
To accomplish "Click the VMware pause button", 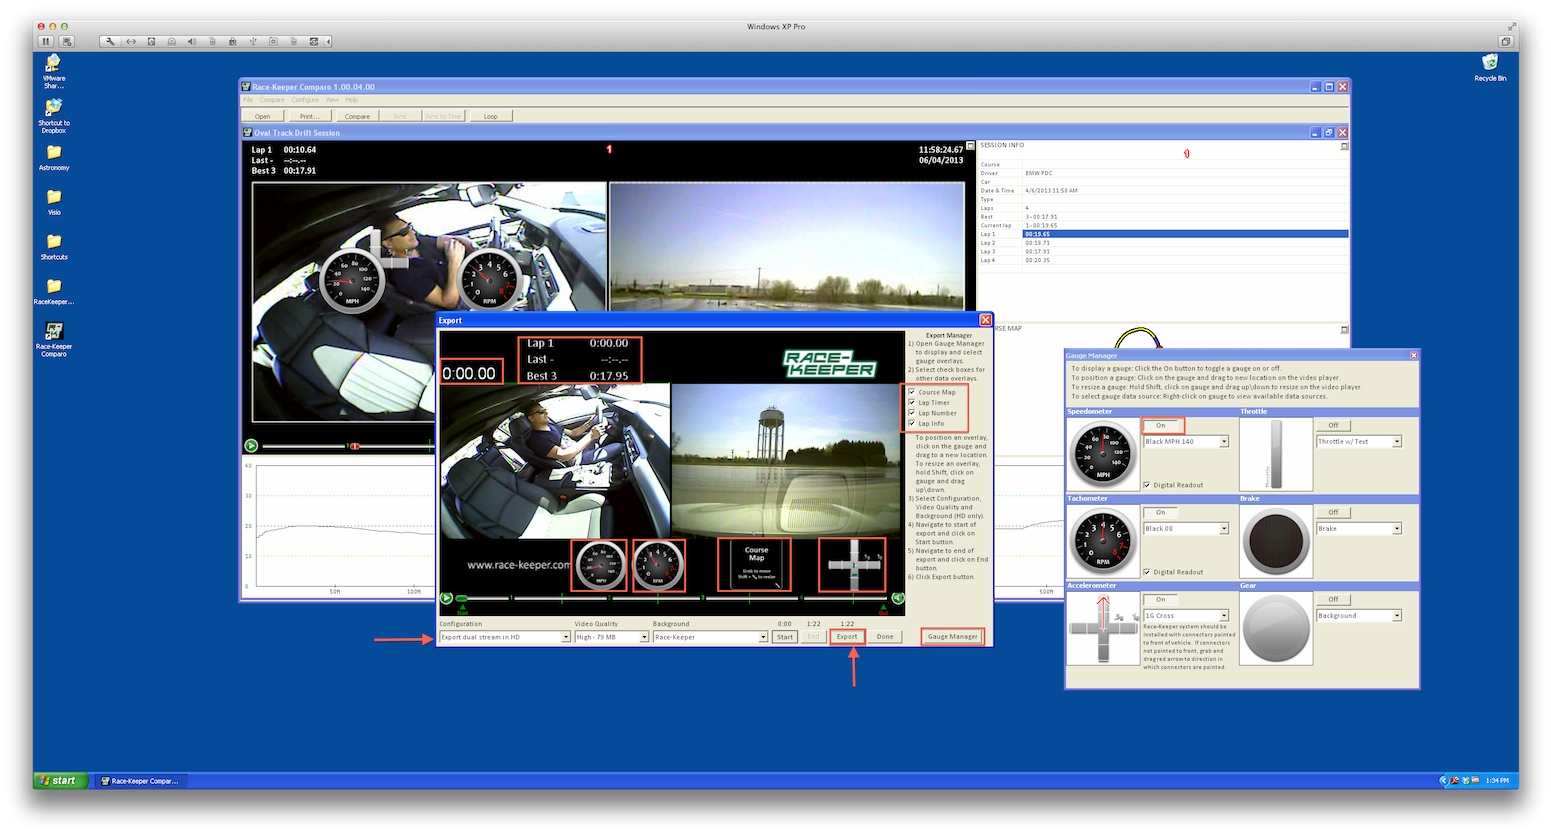I will tap(46, 41).
